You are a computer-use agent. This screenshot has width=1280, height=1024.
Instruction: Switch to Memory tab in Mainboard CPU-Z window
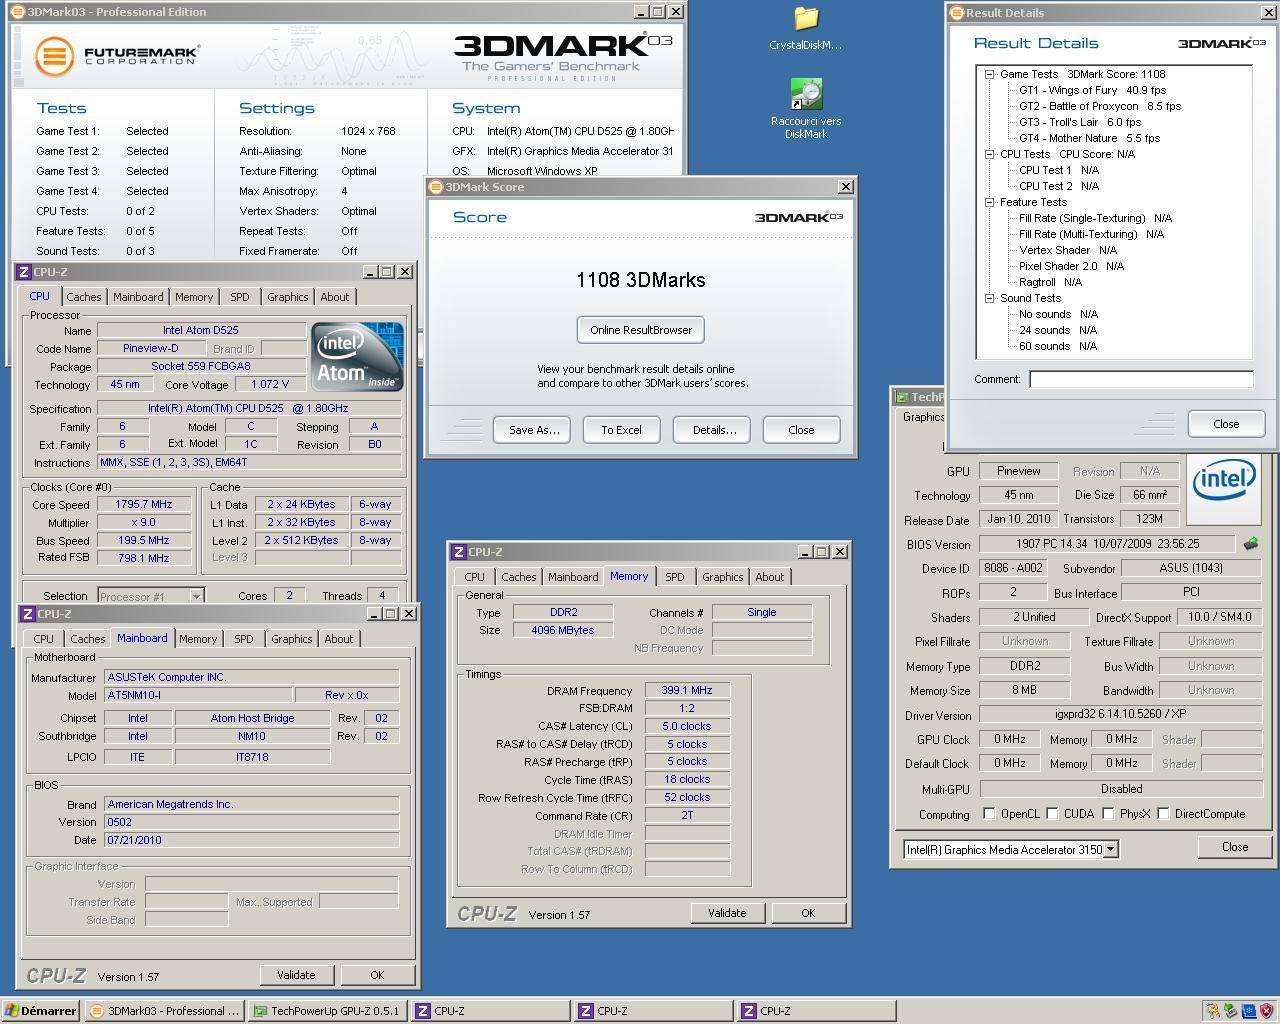pyautogui.click(x=198, y=639)
